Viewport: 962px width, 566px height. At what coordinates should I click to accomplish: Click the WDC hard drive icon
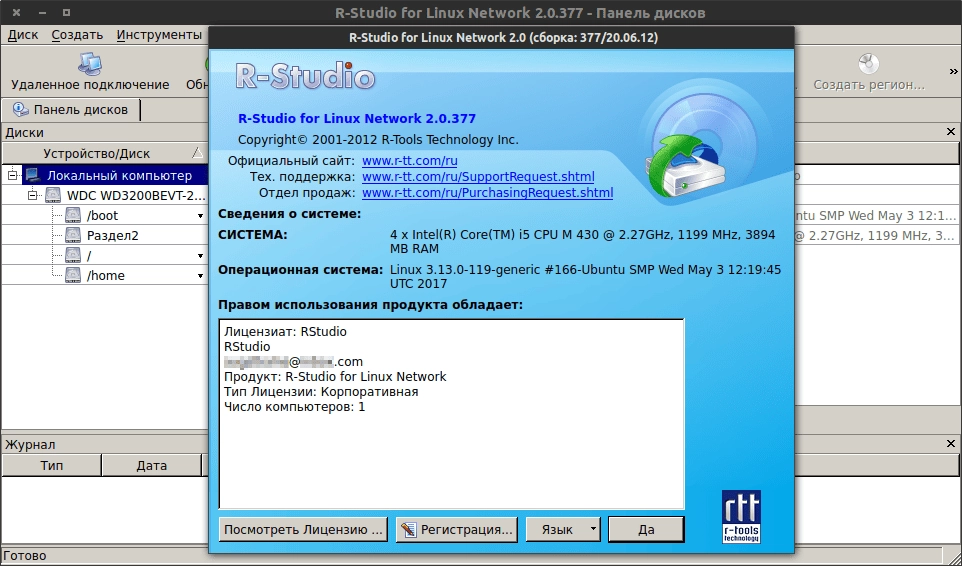(x=53, y=196)
